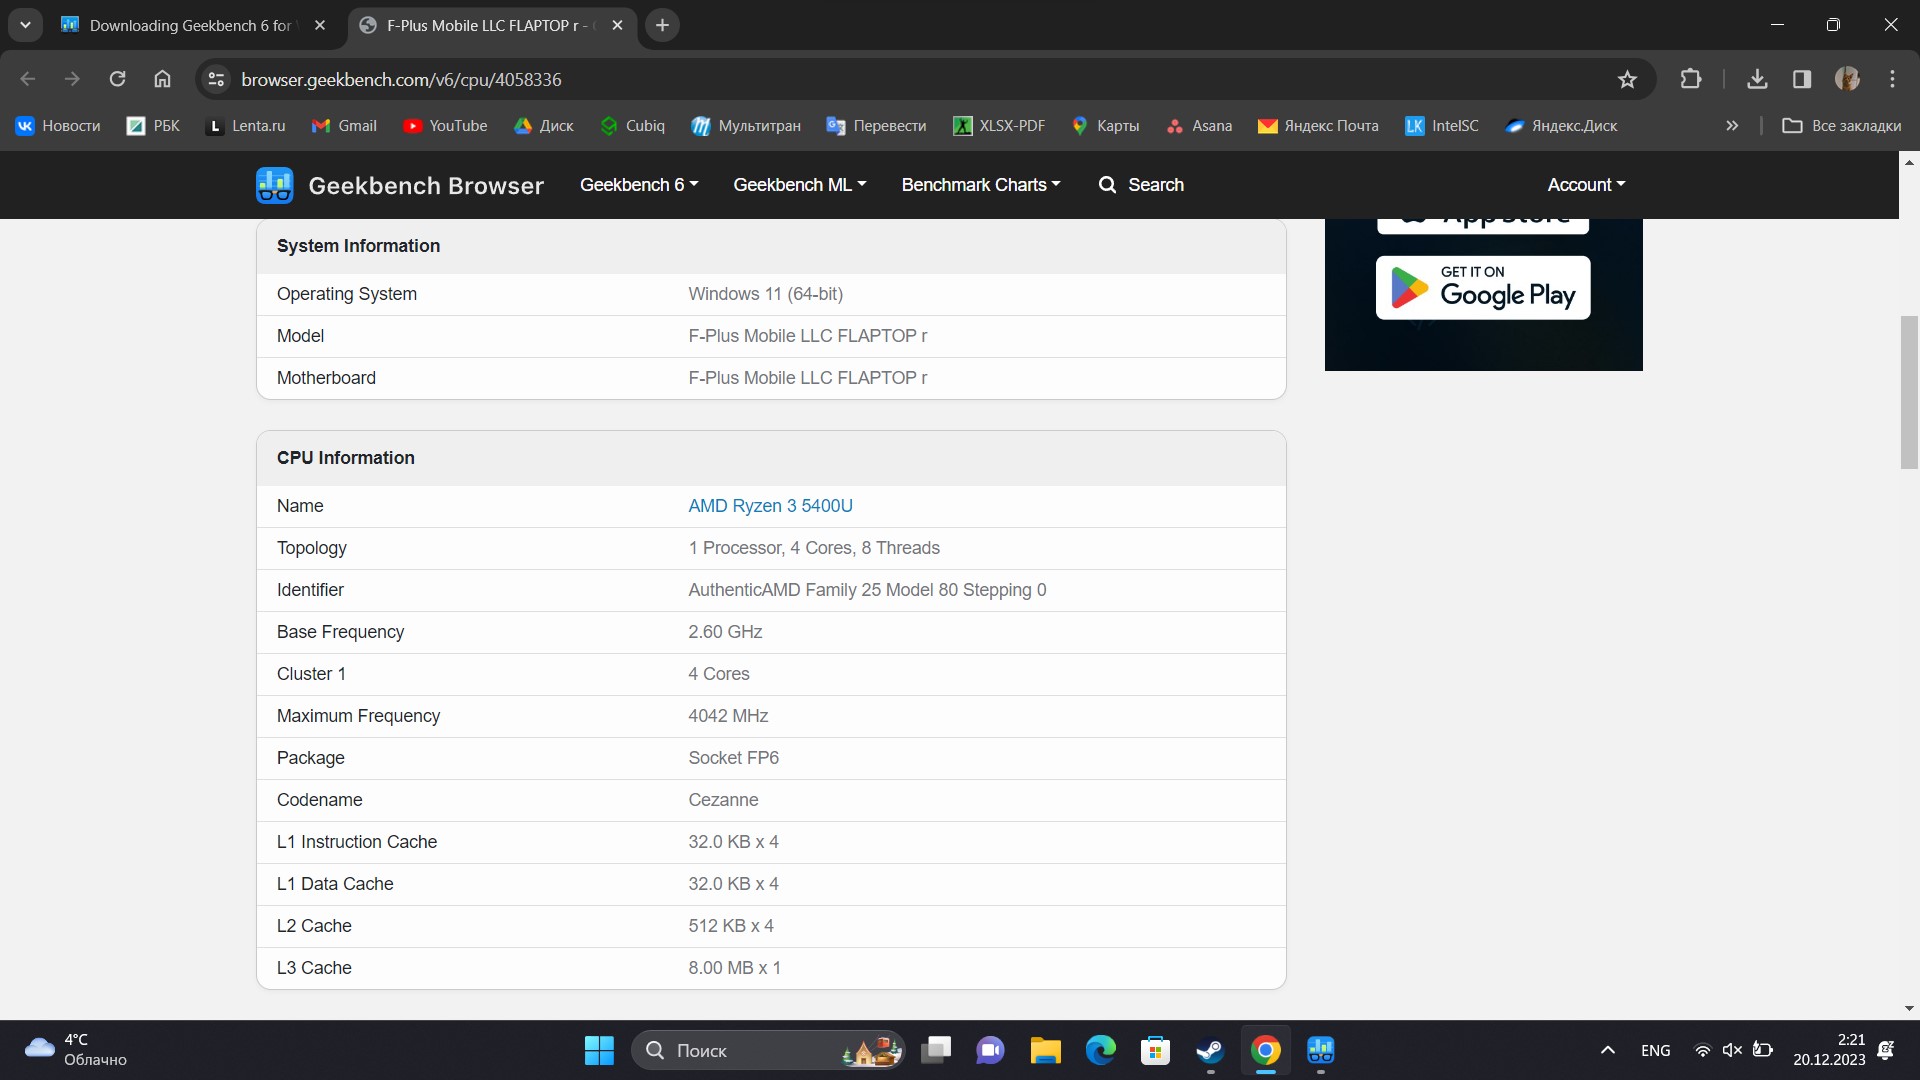
Task: Launch Steam from the taskbar
Action: coord(1210,1050)
